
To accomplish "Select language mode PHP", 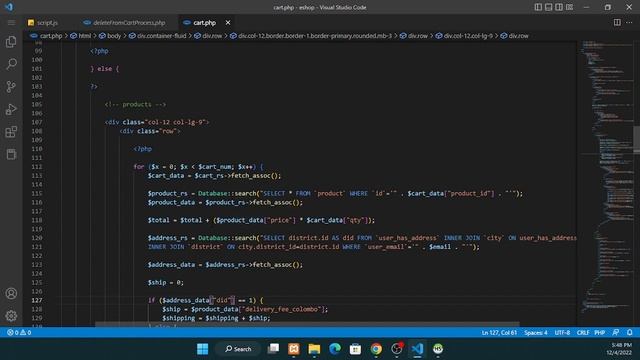I will click(599, 333).
